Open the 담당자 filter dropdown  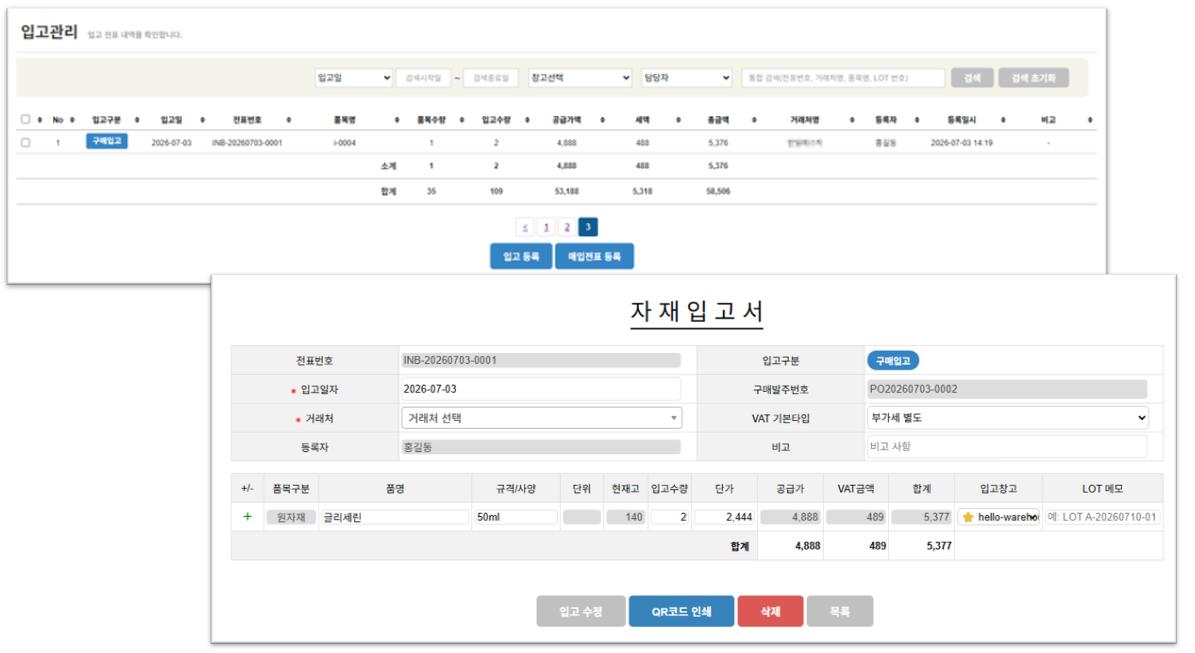(x=687, y=78)
